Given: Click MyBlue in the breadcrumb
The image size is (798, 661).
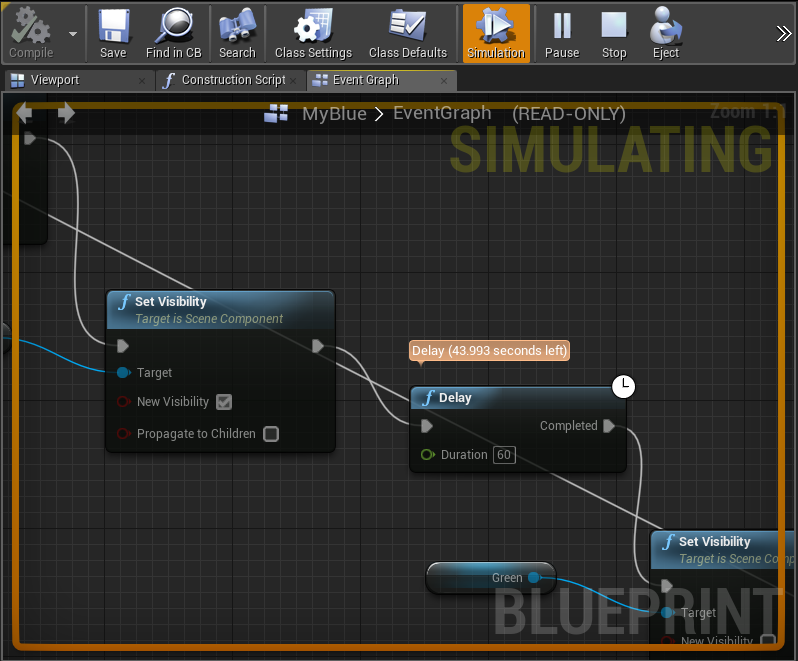Looking at the screenshot, I should pos(334,114).
